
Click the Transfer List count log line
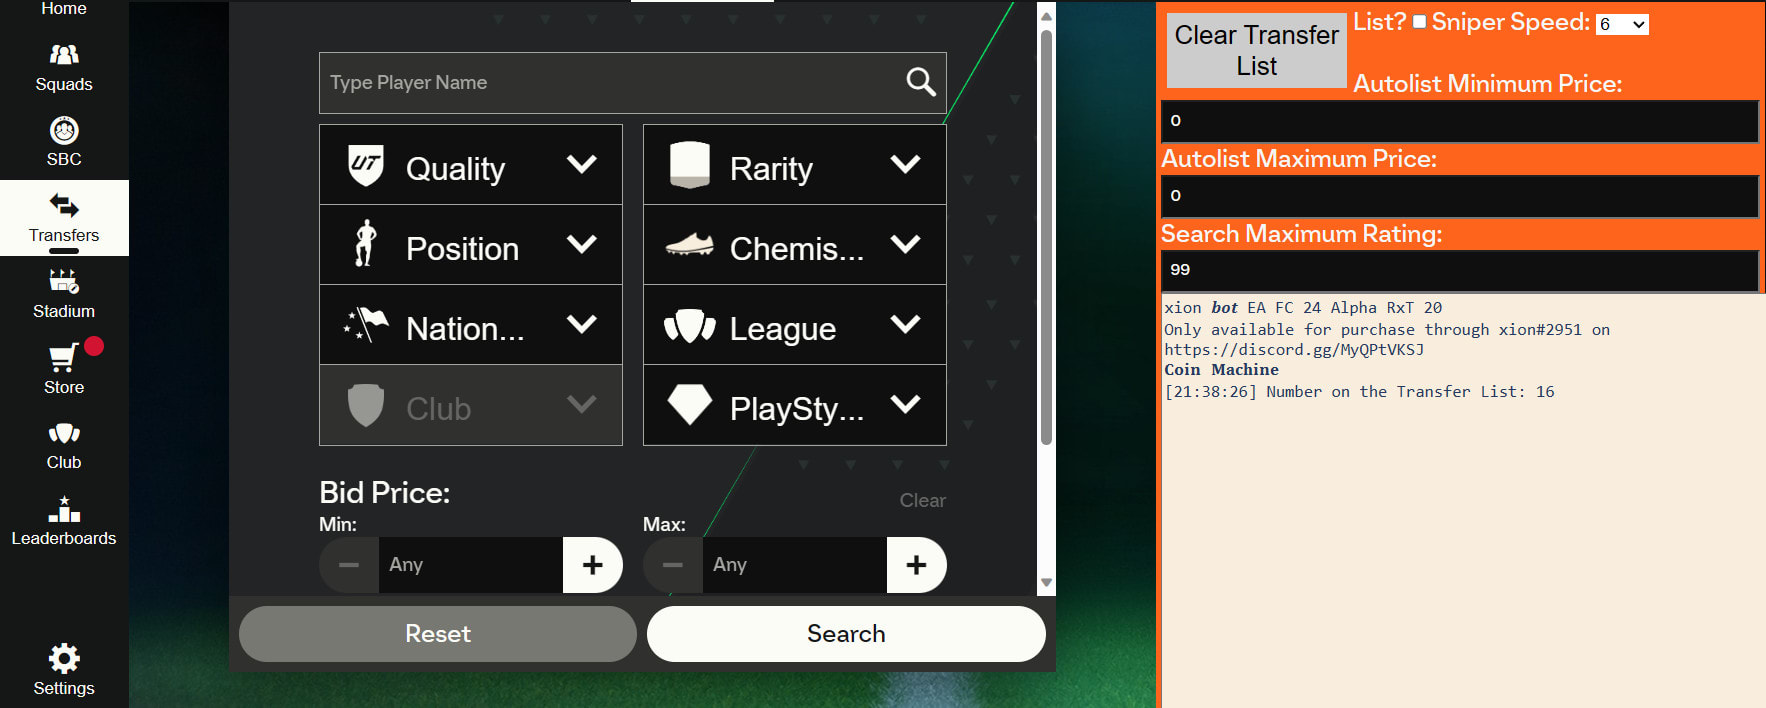(x=1359, y=392)
